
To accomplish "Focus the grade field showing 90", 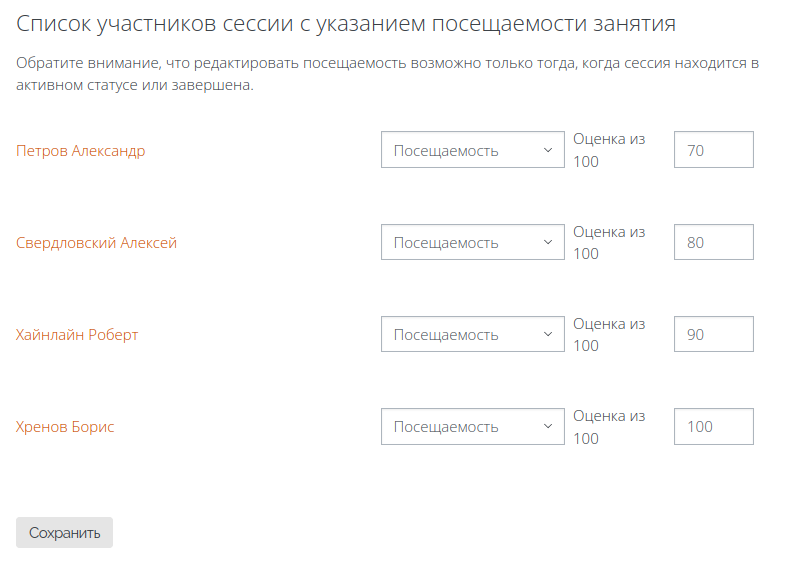I will (x=714, y=334).
